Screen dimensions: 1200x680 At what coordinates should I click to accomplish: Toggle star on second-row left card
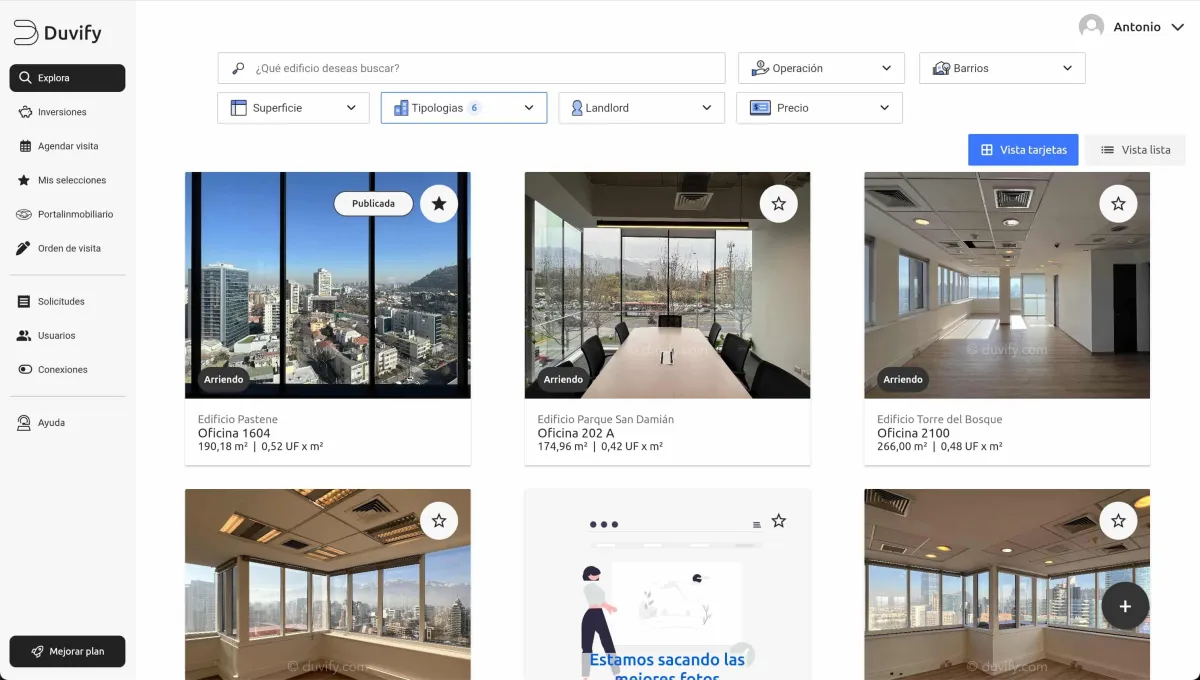[x=439, y=521]
